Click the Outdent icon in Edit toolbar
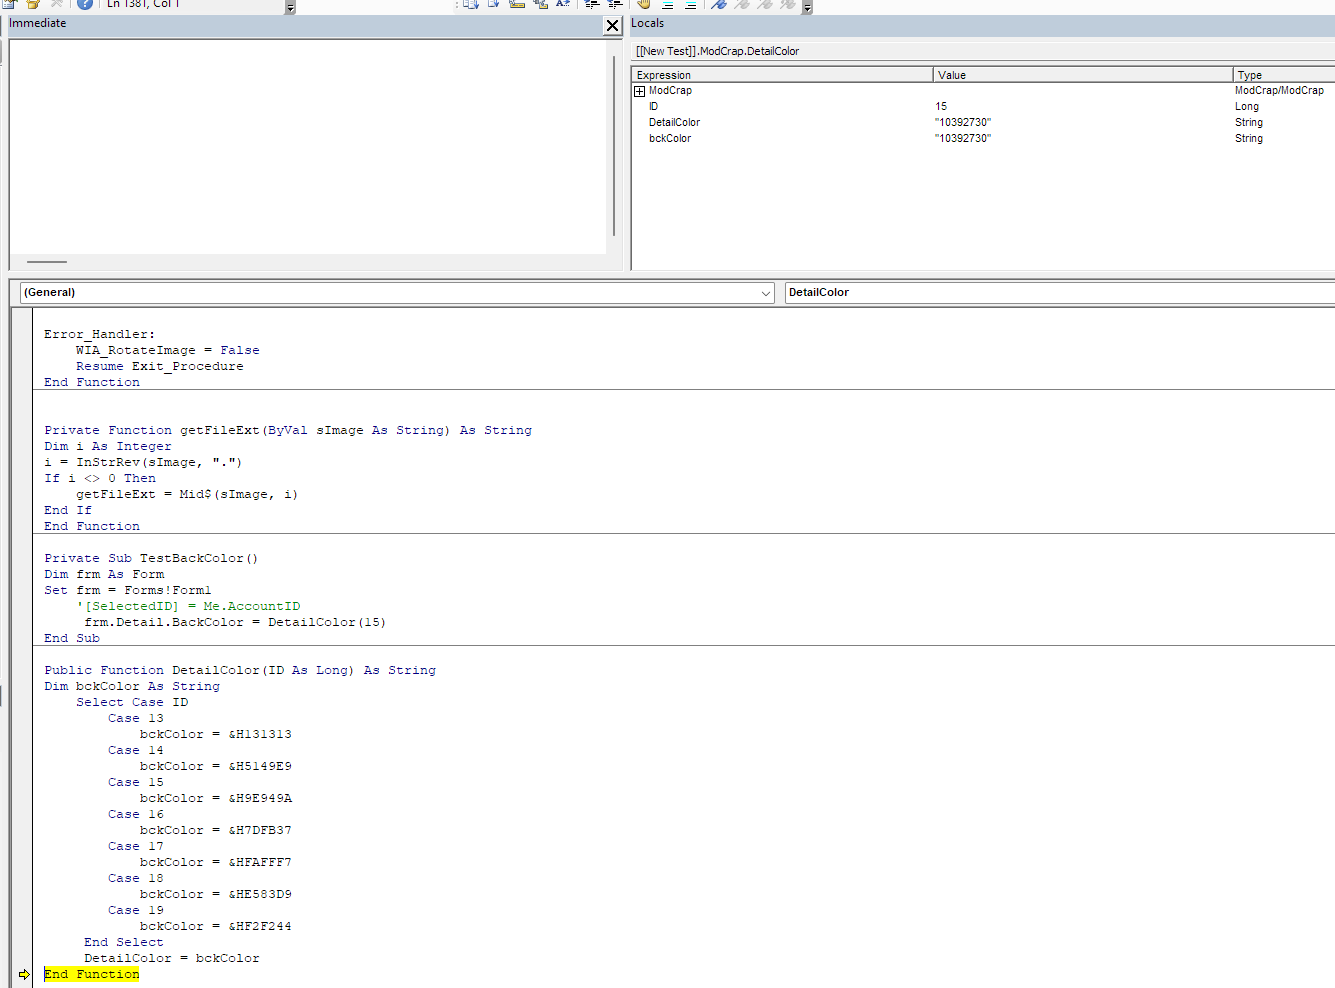The height and width of the screenshot is (988, 1335). (616, 4)
